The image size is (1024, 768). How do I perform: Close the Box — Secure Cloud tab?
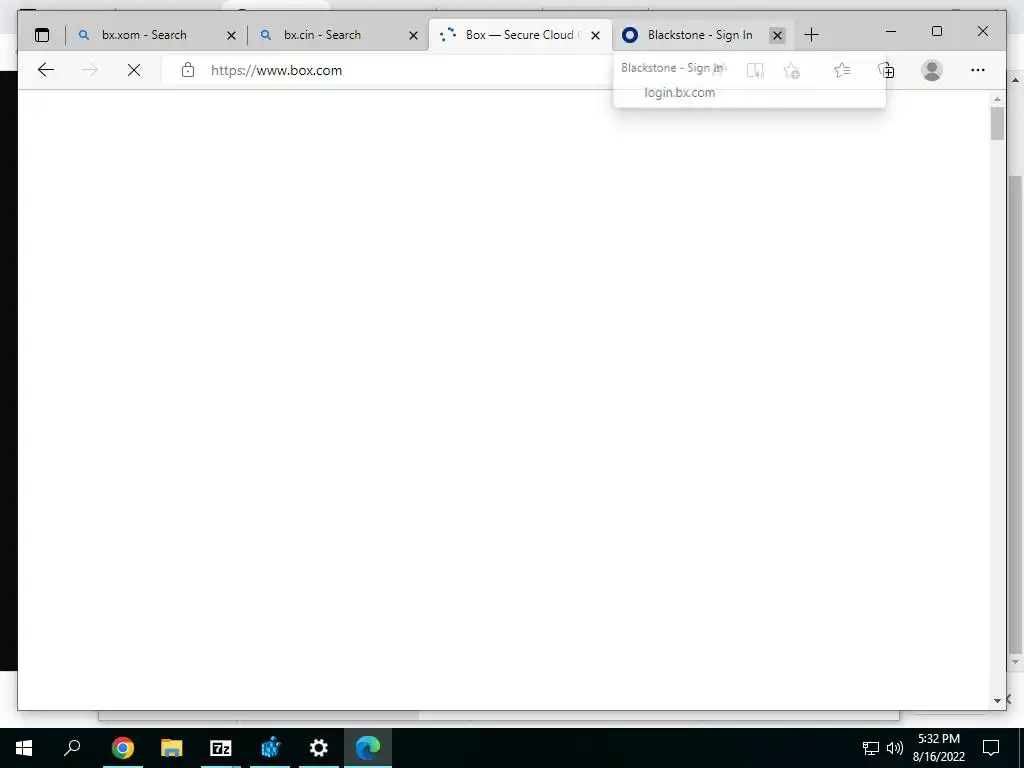tap(595, 35)
